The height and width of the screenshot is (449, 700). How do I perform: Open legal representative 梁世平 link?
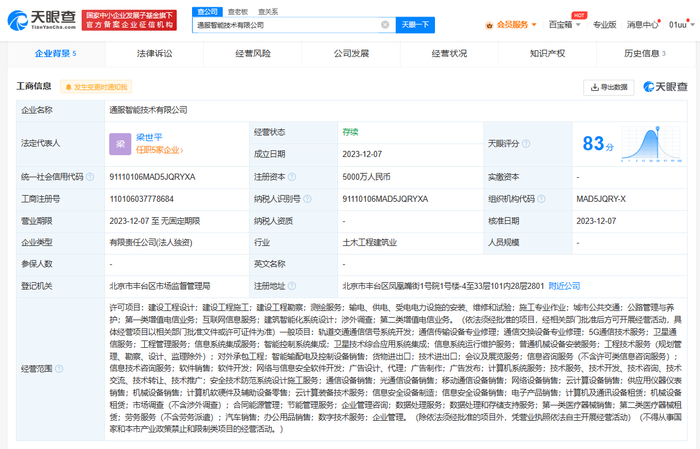149,137
